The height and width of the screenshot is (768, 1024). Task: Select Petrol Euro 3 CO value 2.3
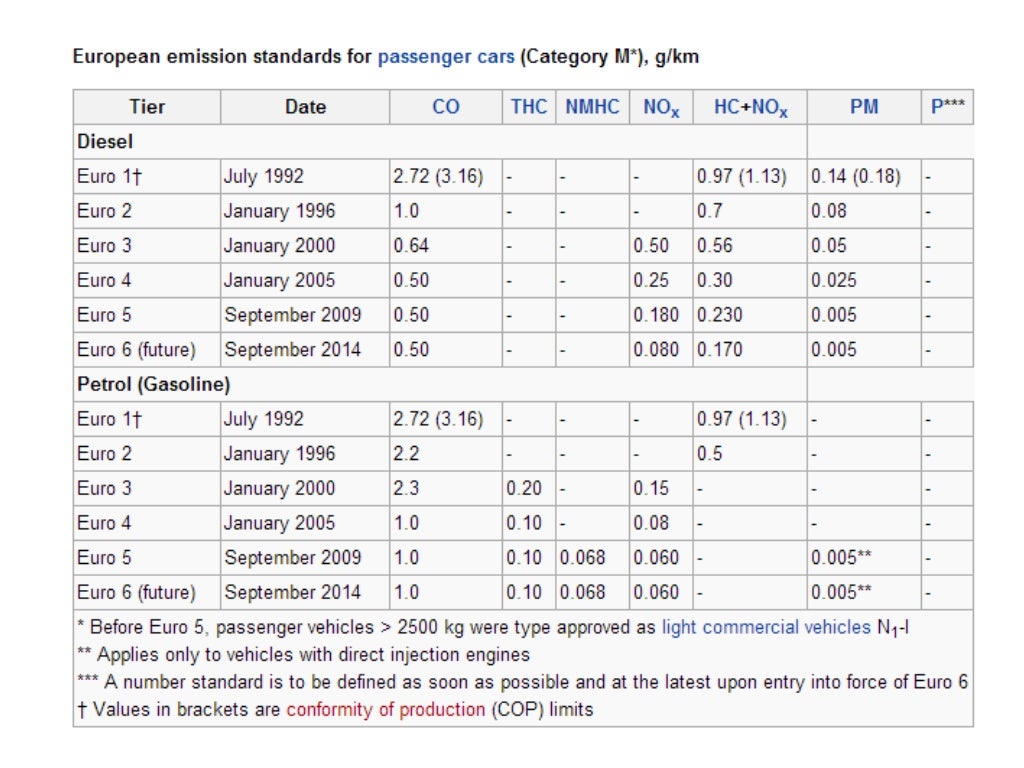406,488
